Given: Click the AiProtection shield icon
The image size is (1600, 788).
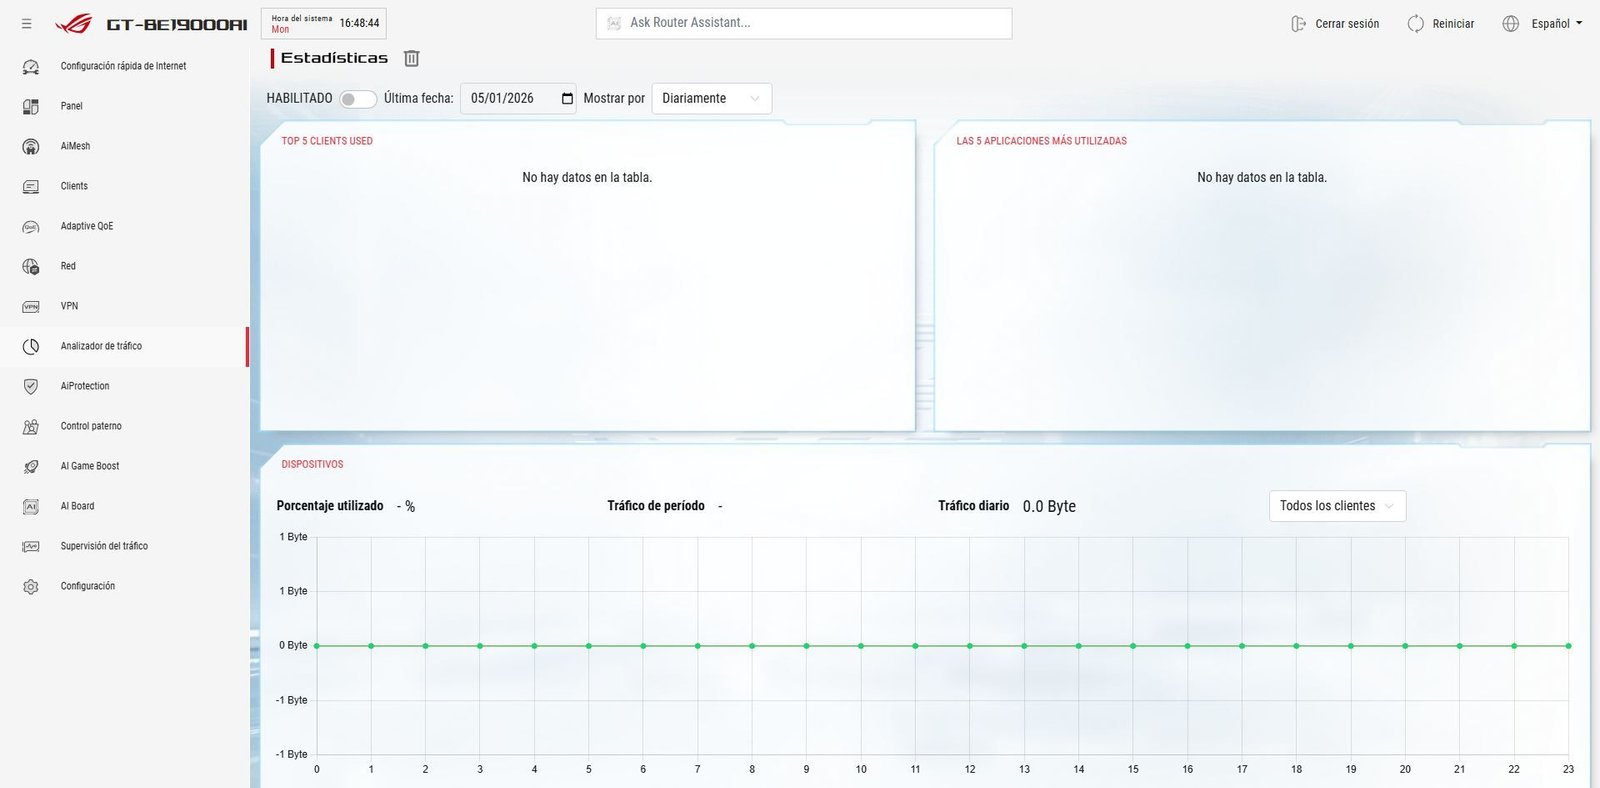Looking at the screenshot, I should 31,387.
